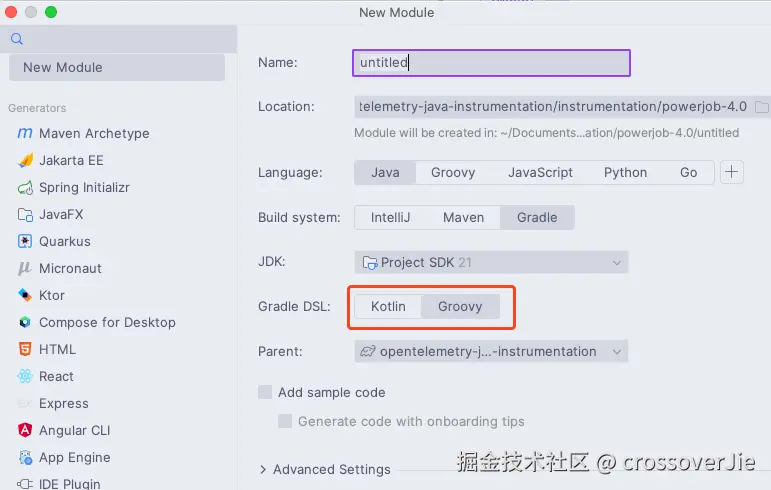The width and height of the screenshot is (771, 490).
Task: Click the Angular CLI icon
Action: [25, 430]
